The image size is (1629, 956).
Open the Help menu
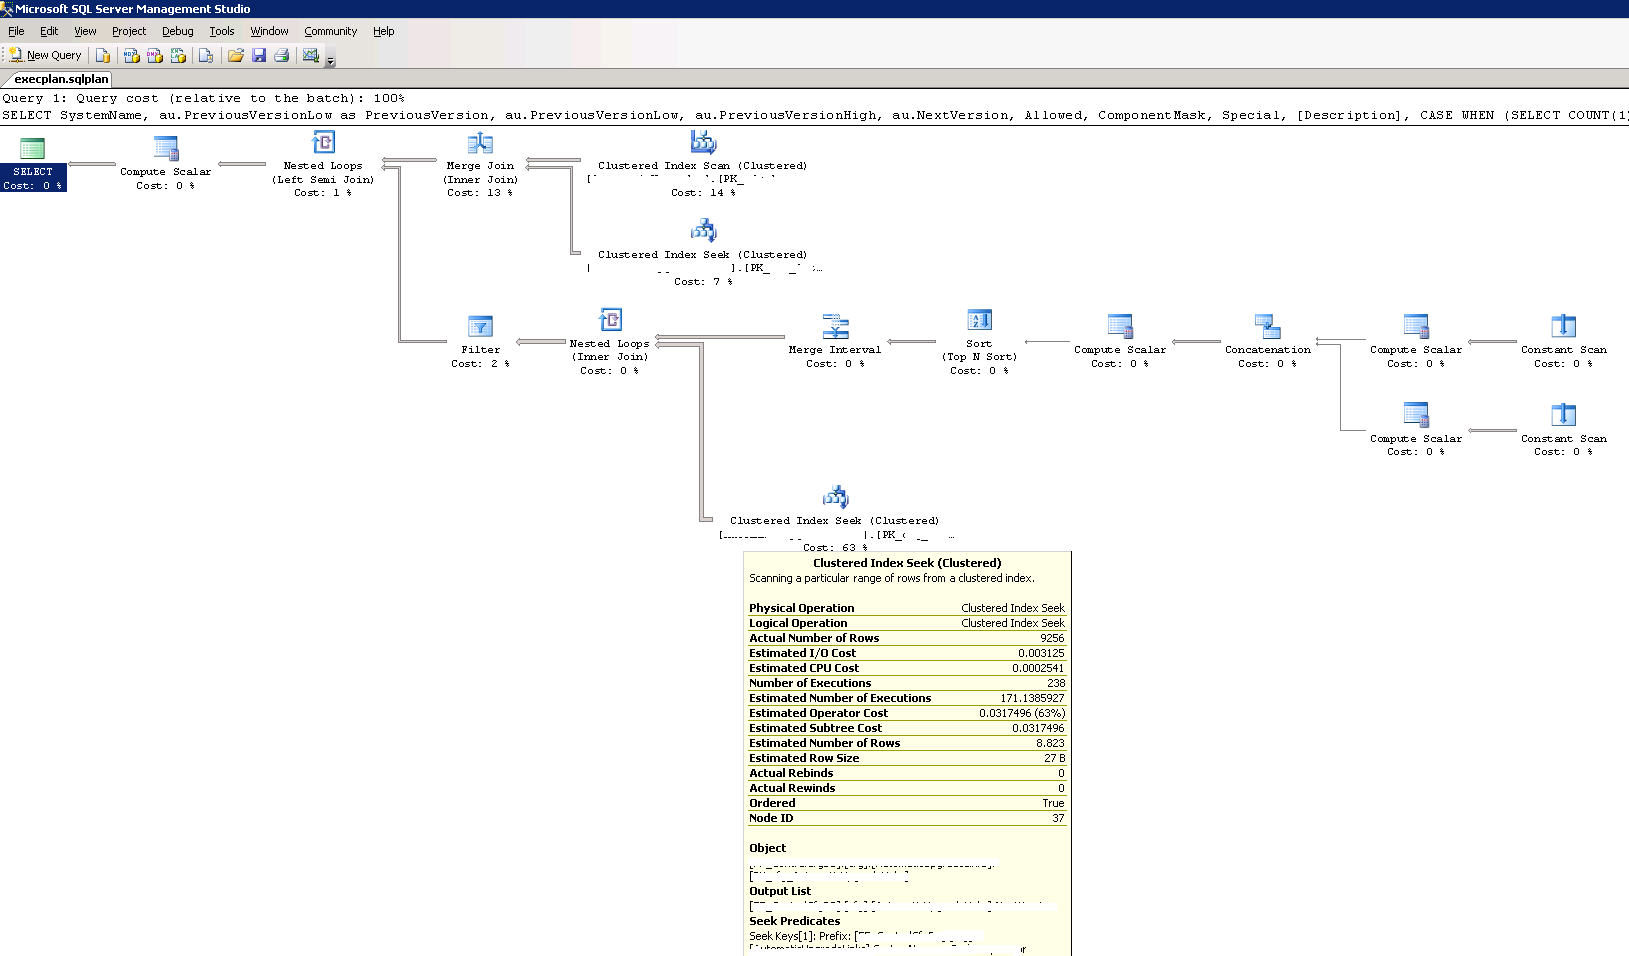(384, 31)
